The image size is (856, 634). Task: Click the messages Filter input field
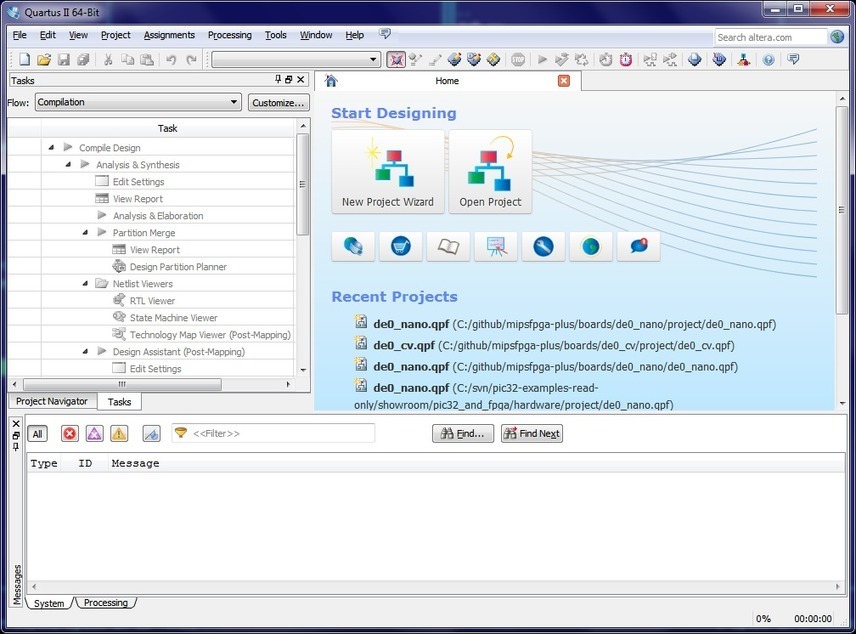(273, 434)
